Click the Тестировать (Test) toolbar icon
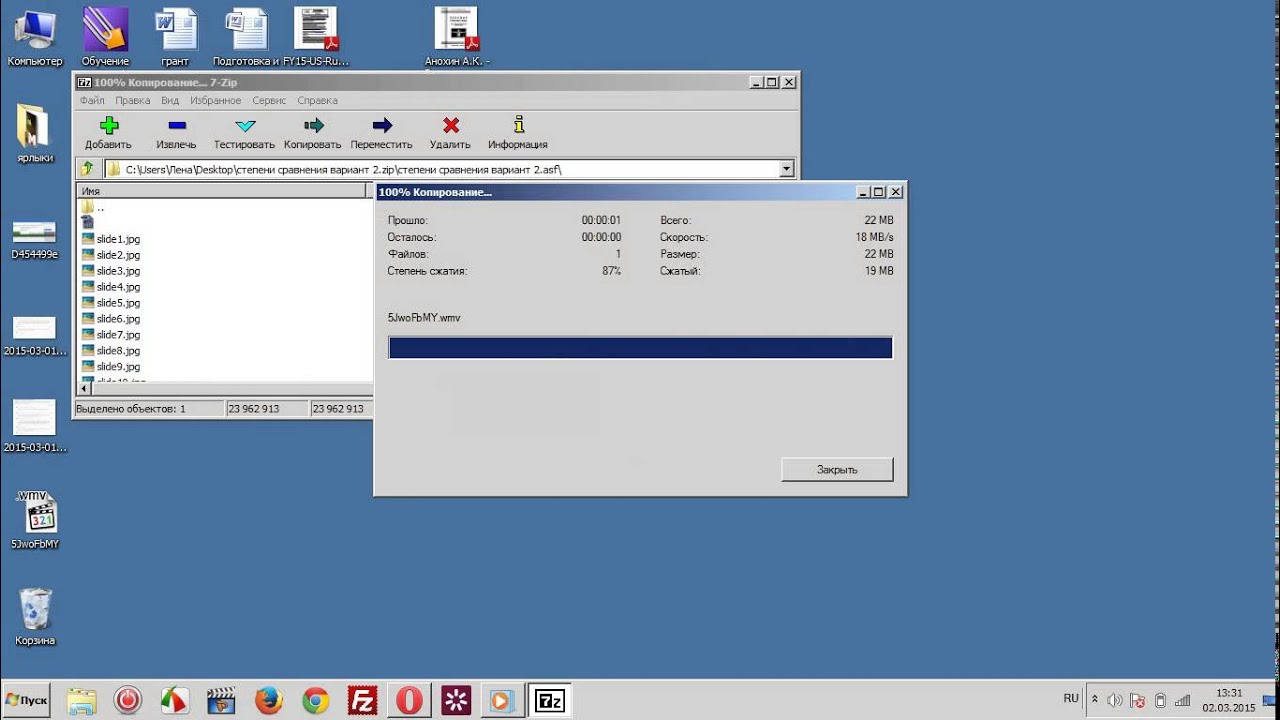 (x=245, y=125)
